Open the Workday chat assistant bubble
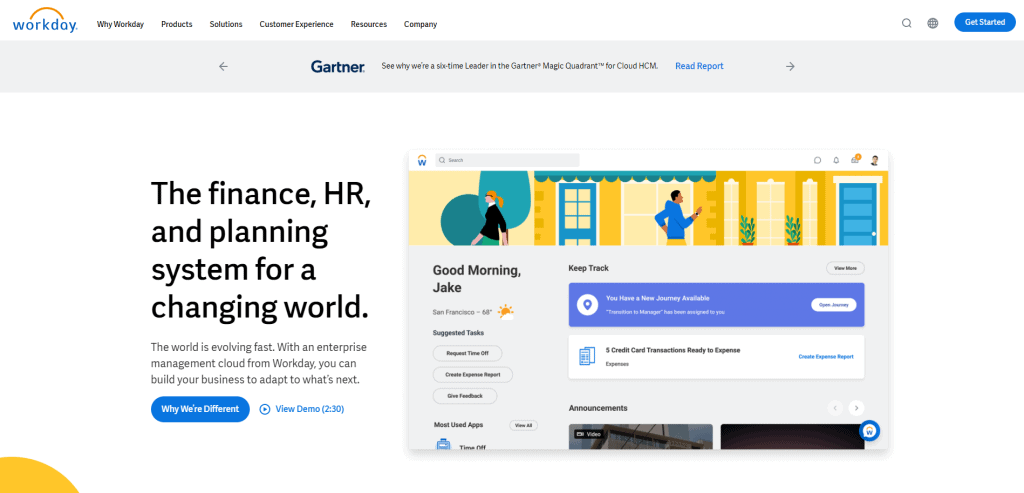This screenshot has height=493, width=1024. point(869,430)
